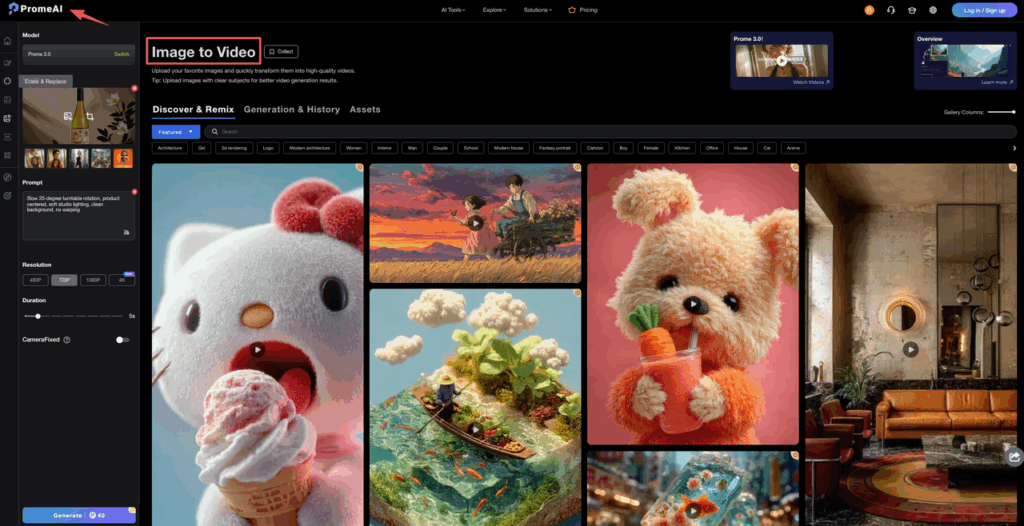Open the Watch Videos link
This screenshot has width=1024, height=526.
click(x=811, y=82)
